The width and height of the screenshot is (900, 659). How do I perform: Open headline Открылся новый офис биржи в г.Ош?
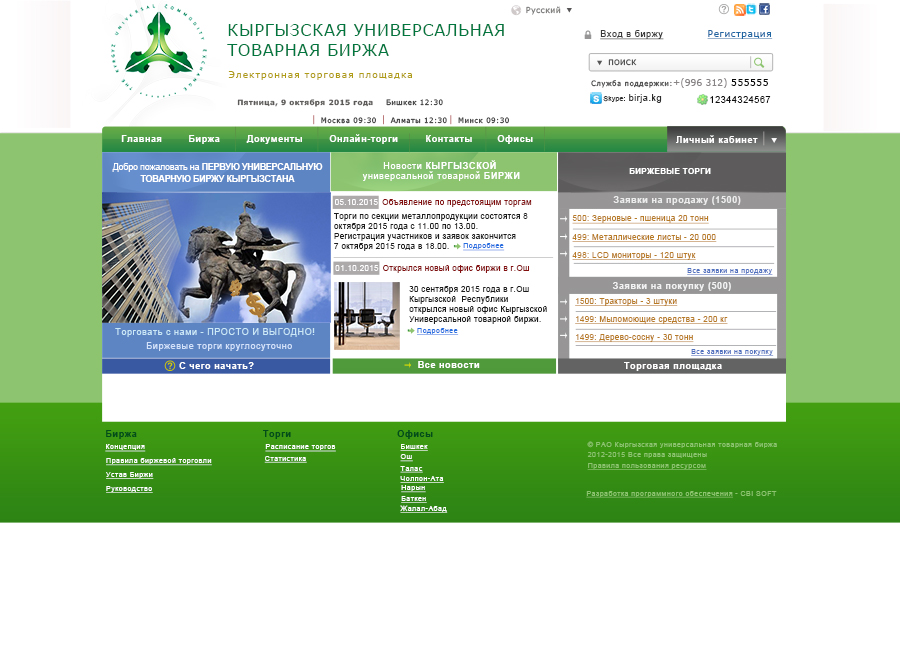click(456, 268)
